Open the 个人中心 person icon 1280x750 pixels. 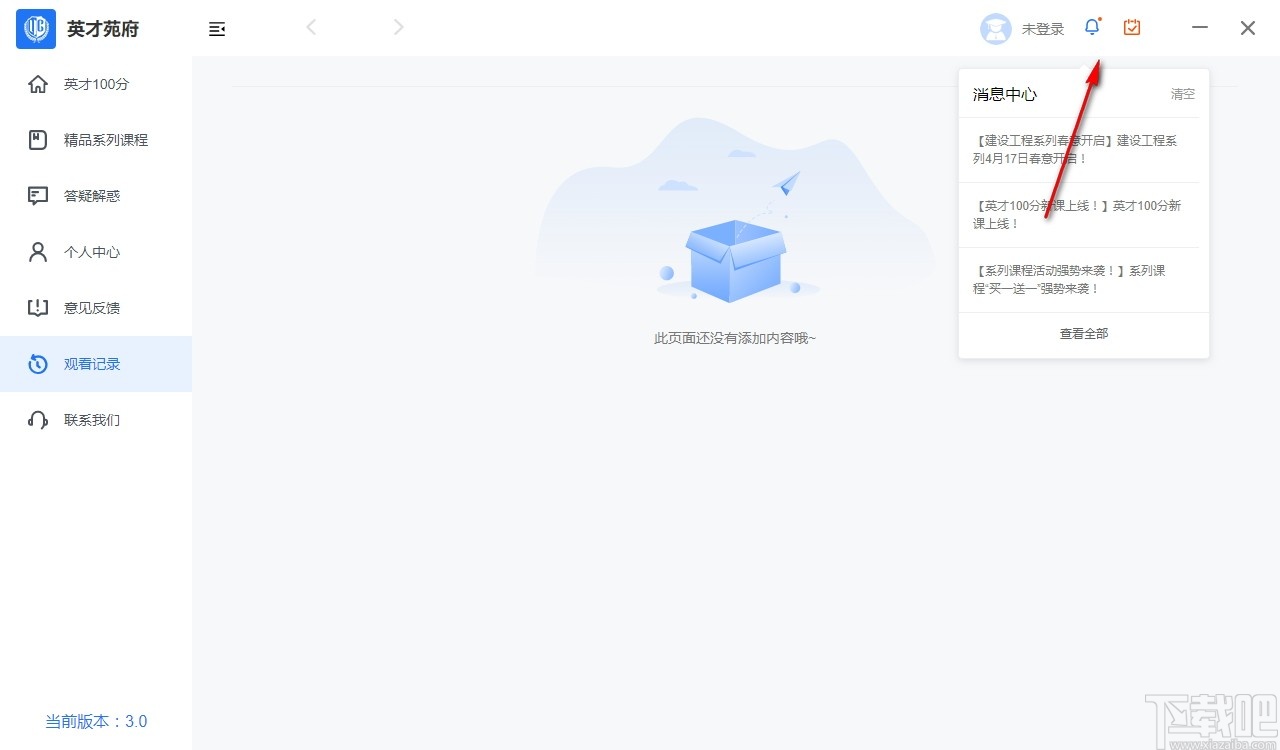(x=38, y=252)
